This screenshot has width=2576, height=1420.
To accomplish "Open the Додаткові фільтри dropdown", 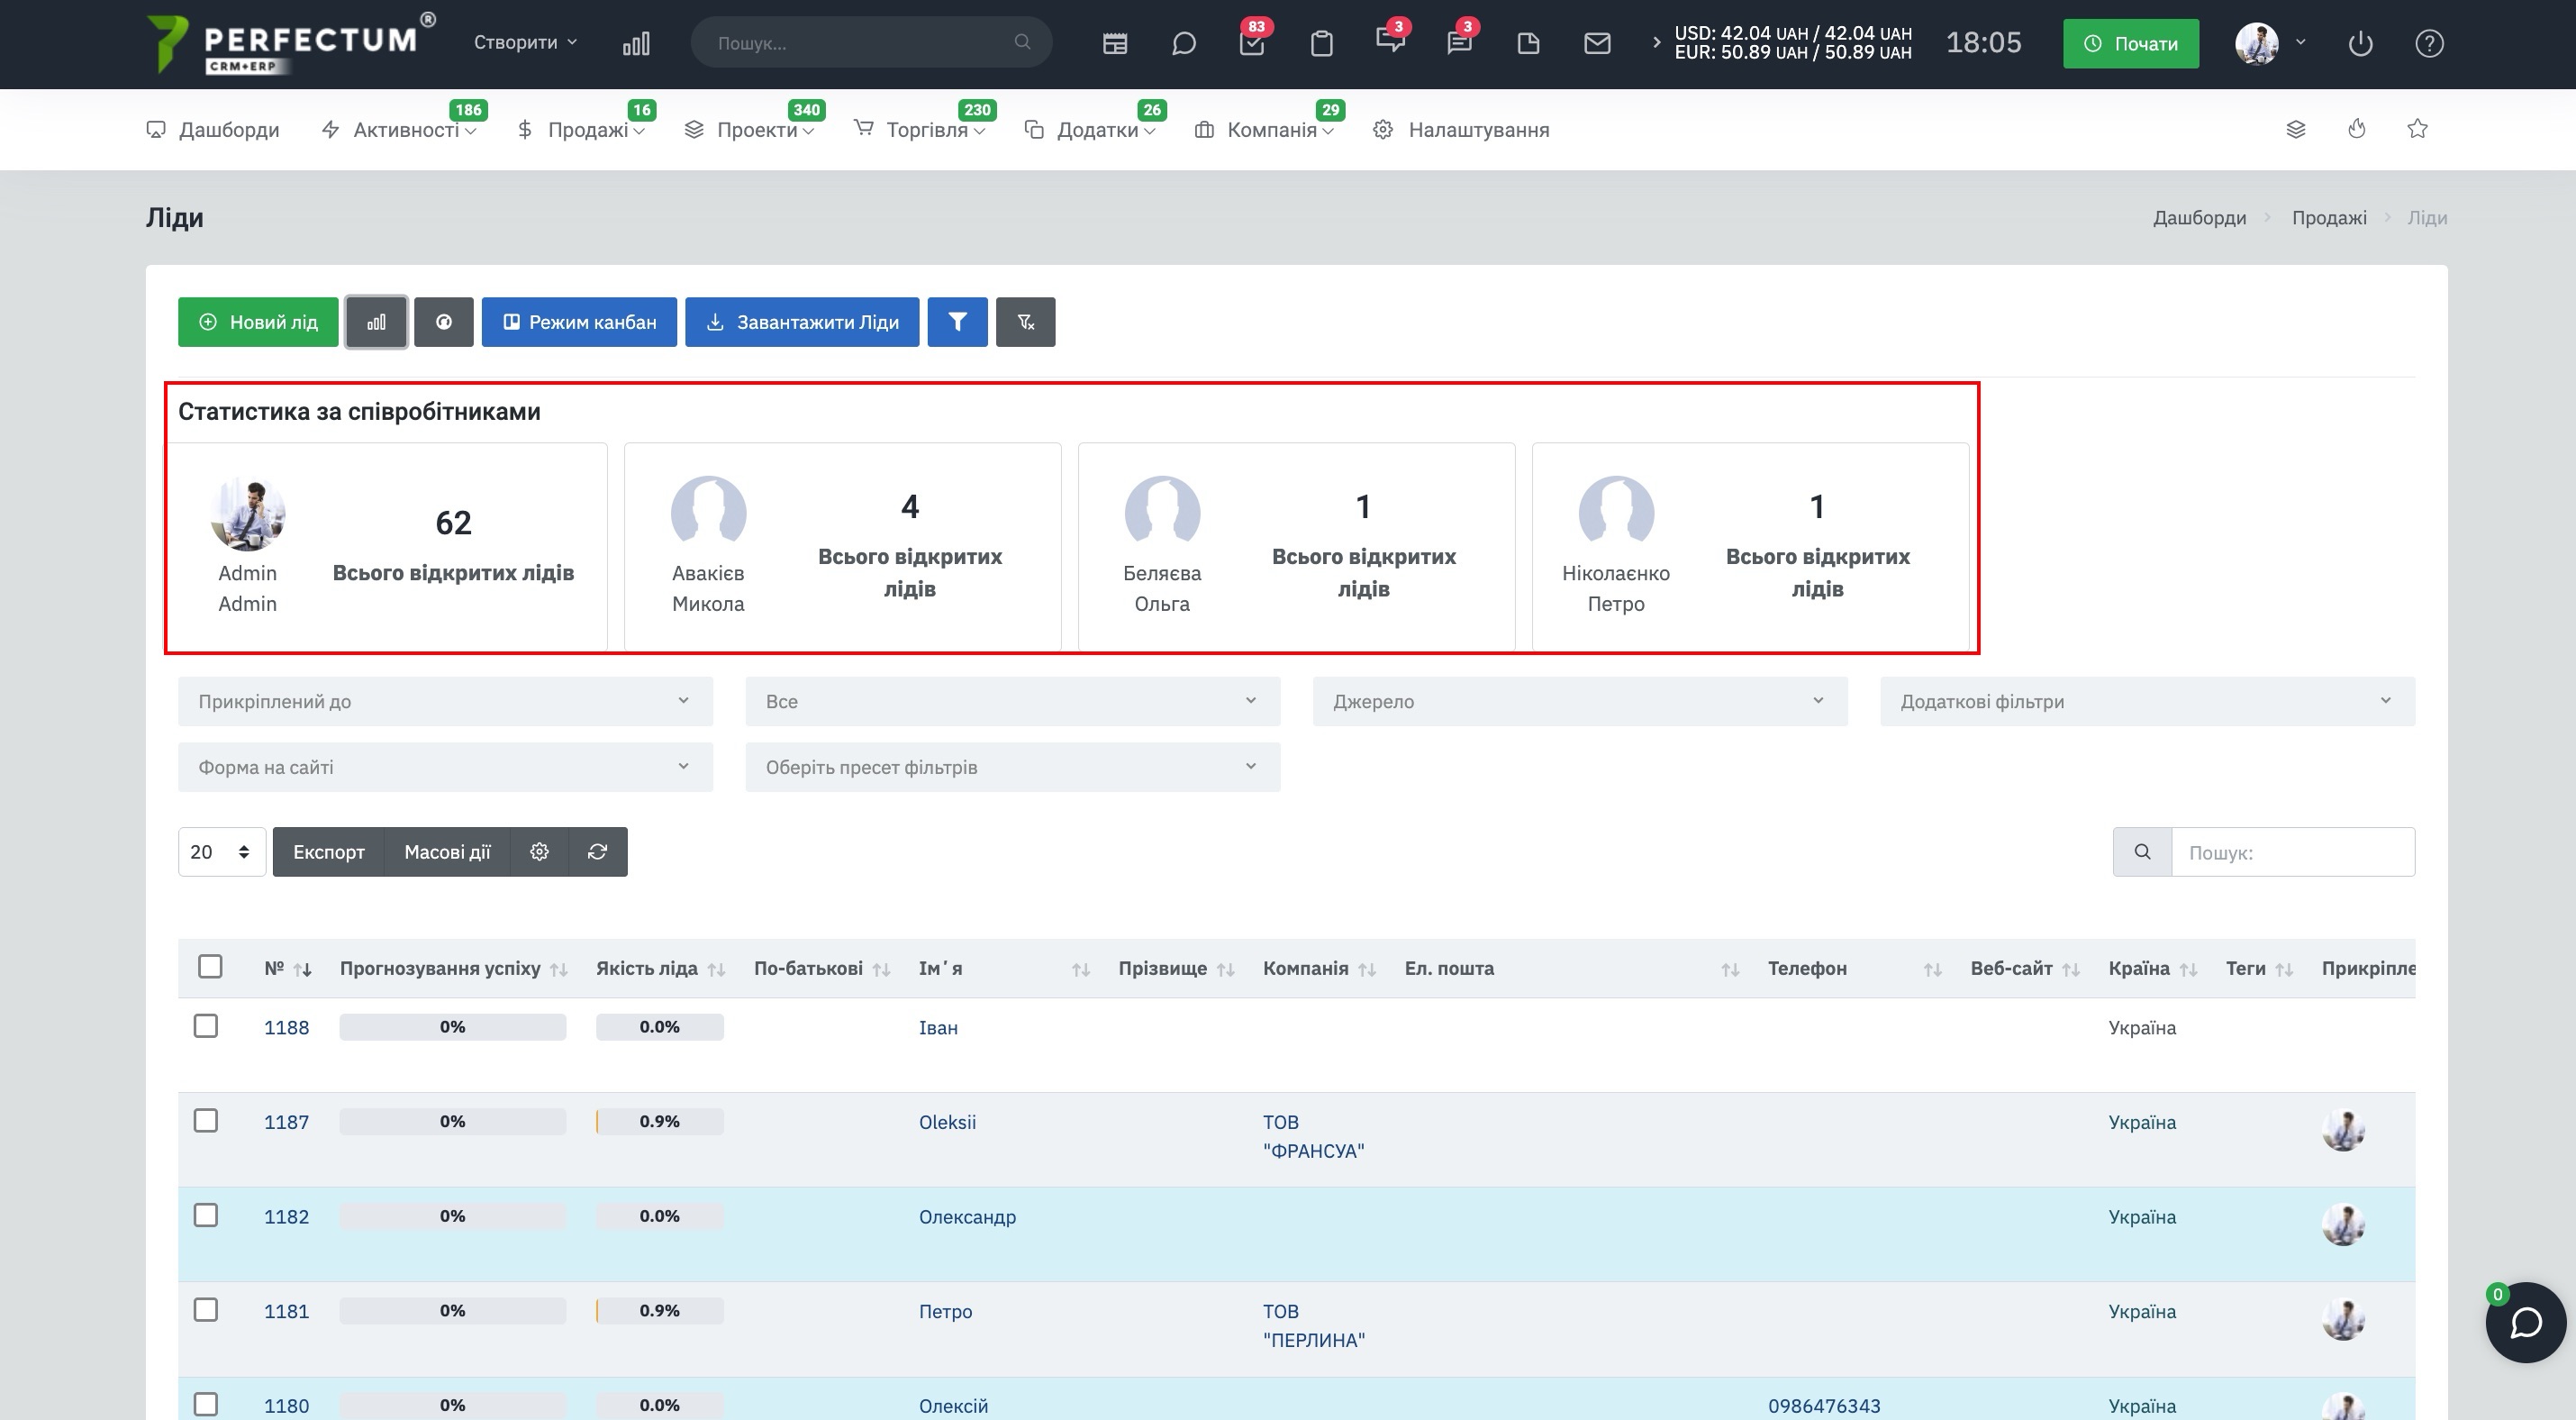I will pyautogui.click(x=2147, y=701).
